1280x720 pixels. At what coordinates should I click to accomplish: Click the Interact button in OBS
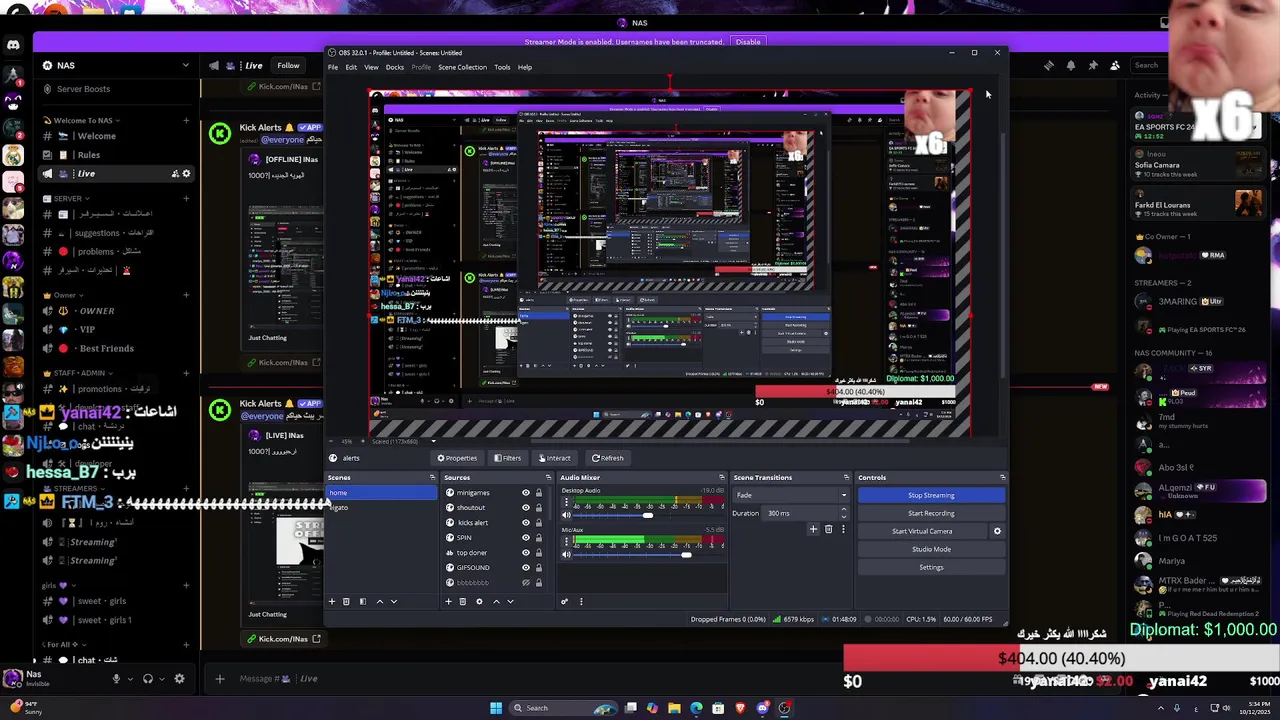click(553, 458)
